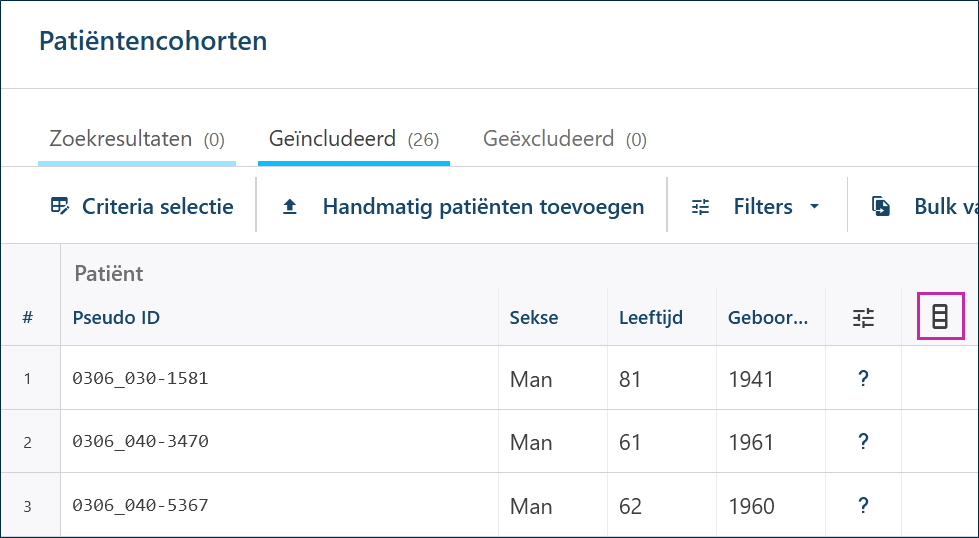
Task: Click the Geboor... column header
Action: click(768, 318)
